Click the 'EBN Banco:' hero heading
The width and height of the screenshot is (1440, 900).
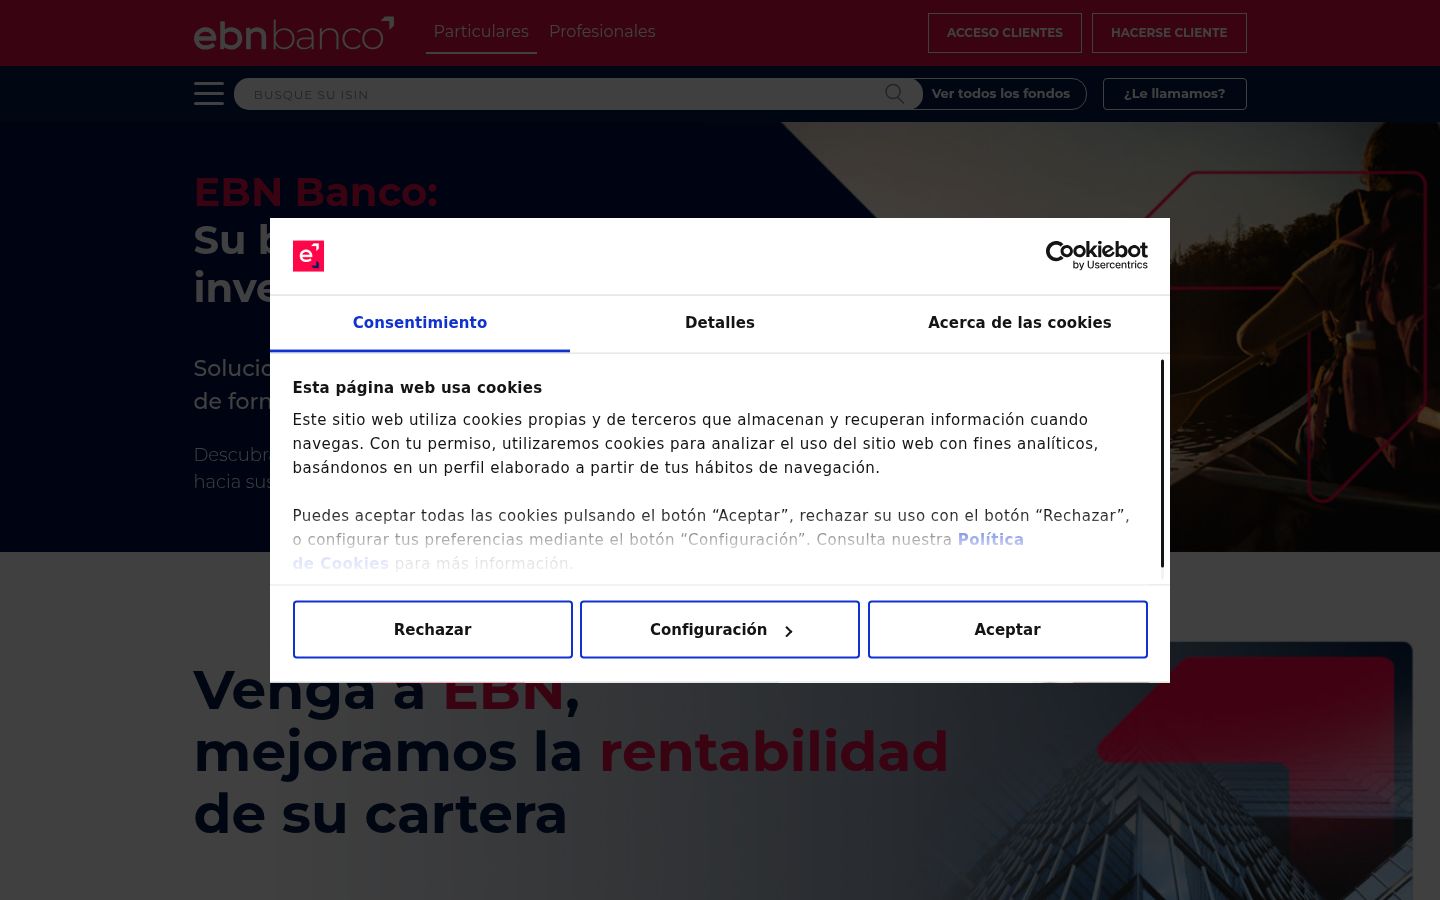coord(316,192)
